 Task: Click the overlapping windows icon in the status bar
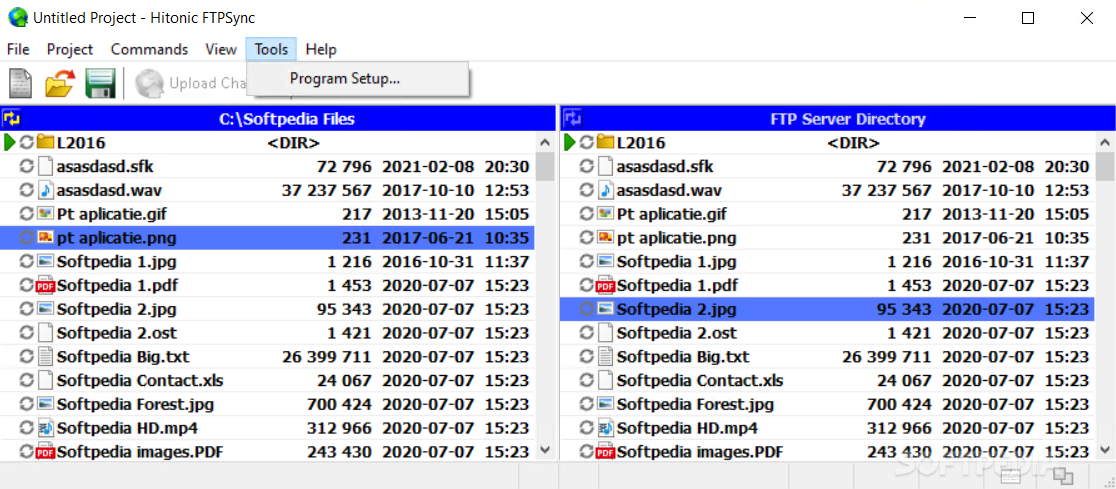(1063, 475)
